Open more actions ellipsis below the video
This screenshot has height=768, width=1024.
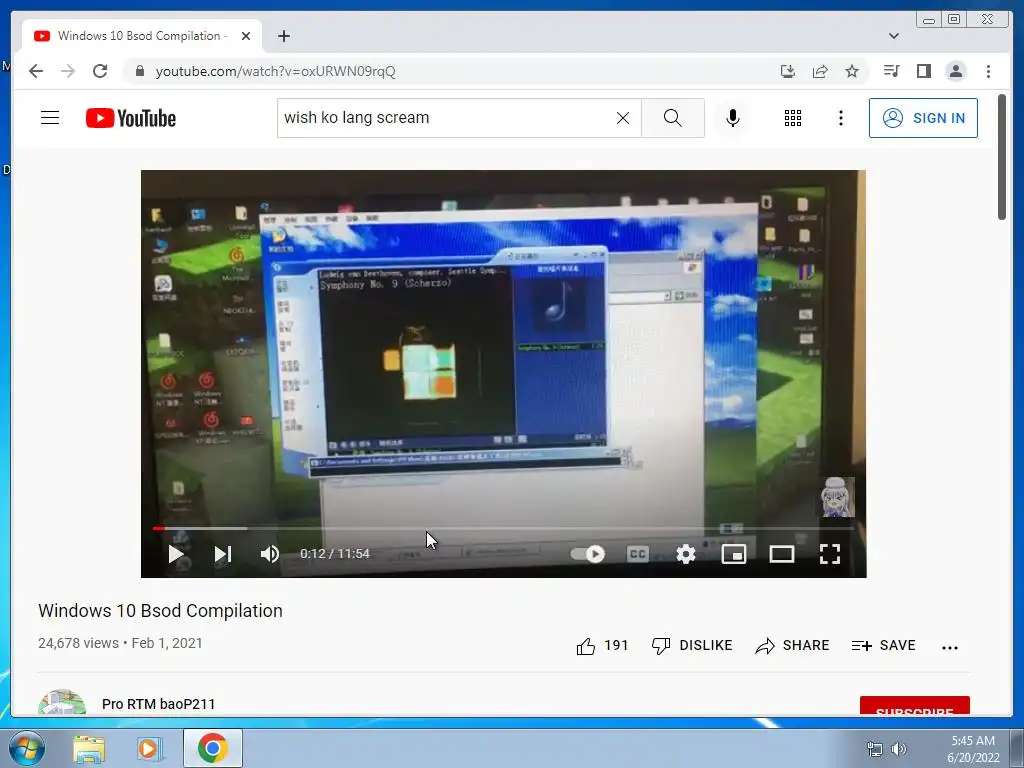[950, 647]
